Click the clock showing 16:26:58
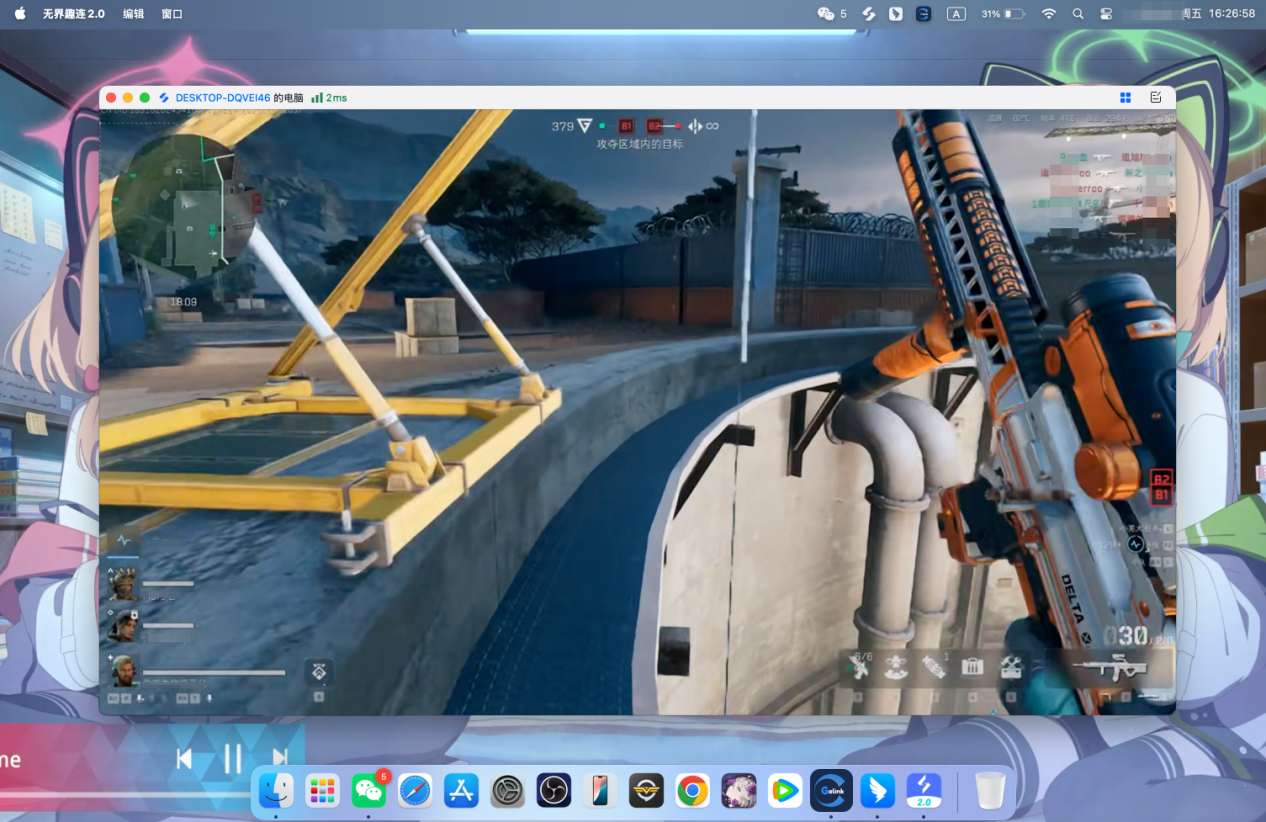This screenshot has width=1266, height=822. pyautogui.click(x=1231, y=14)
